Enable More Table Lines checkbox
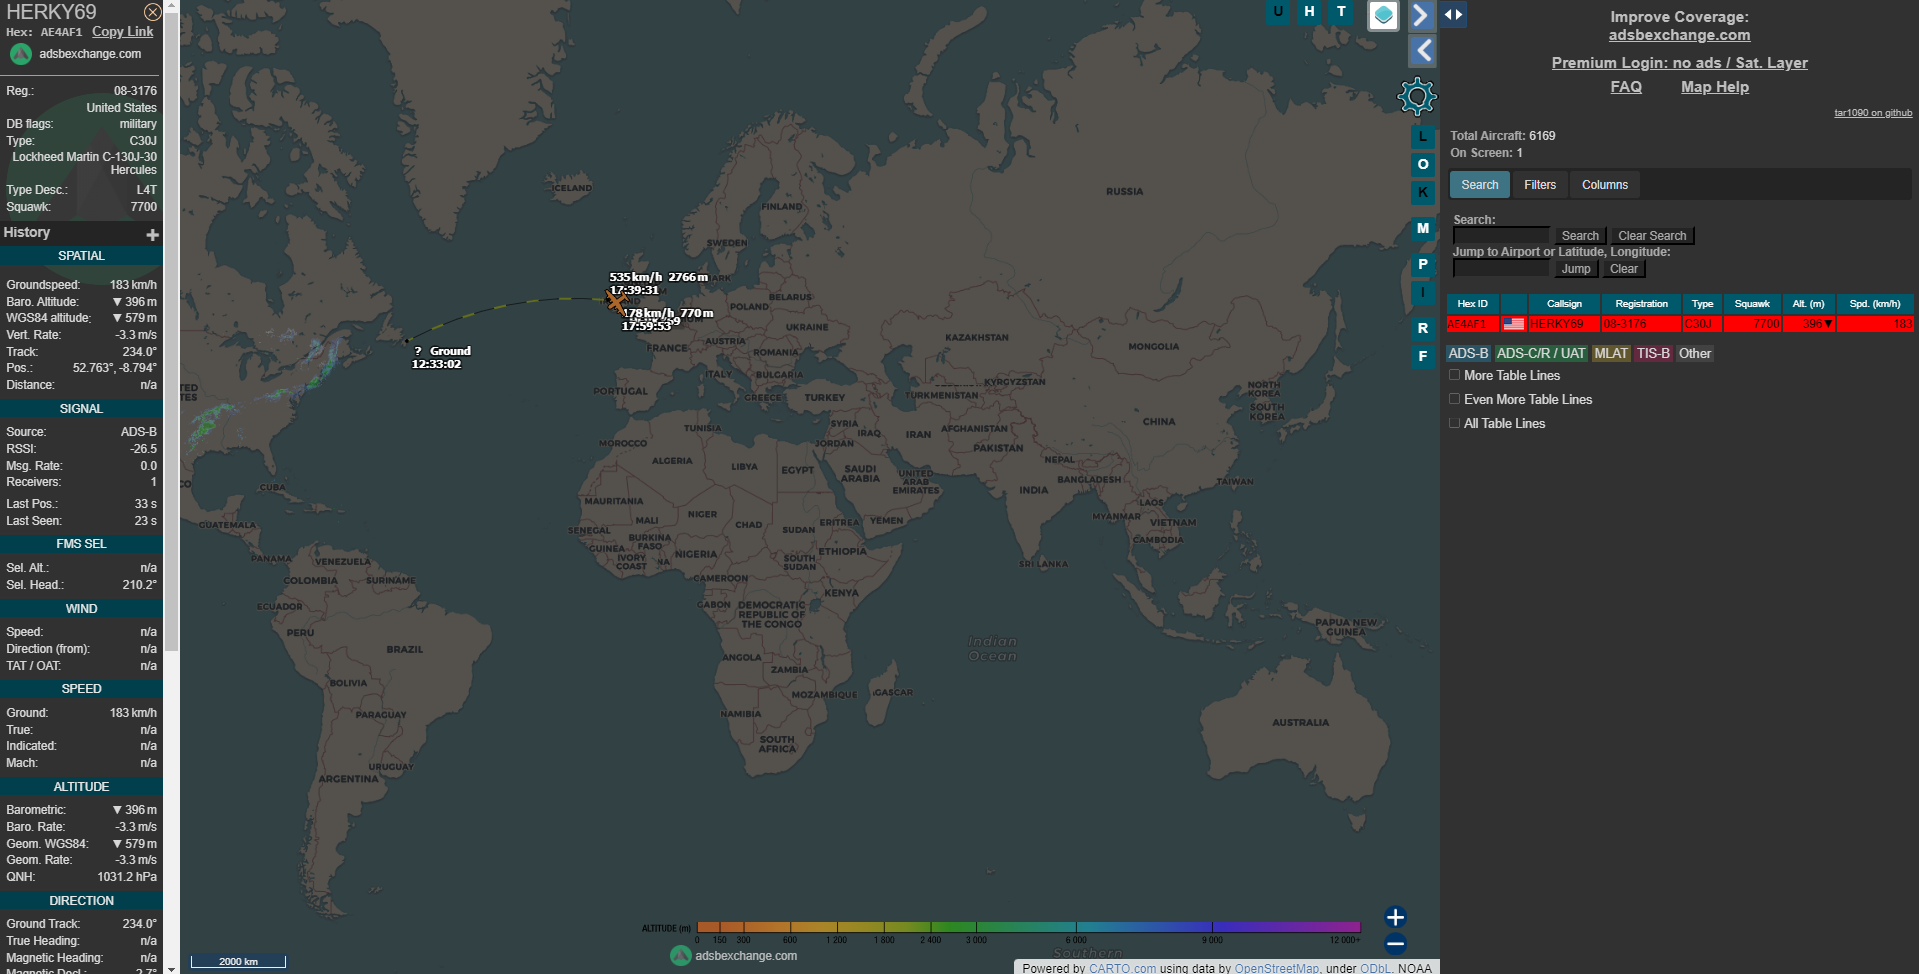The height and width of the screenshot is (974, 1919). click(1454, 375)
